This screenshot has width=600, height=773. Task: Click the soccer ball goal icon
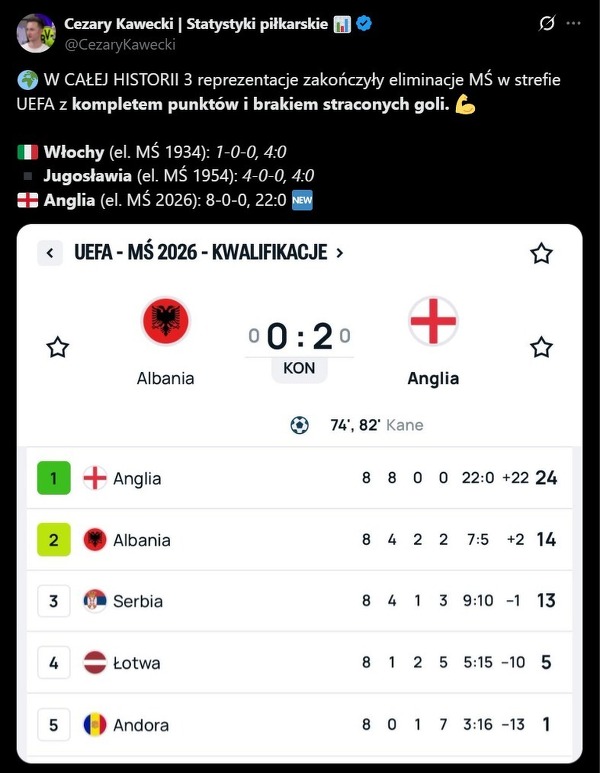pyautogui.click(x=299, y=425)
